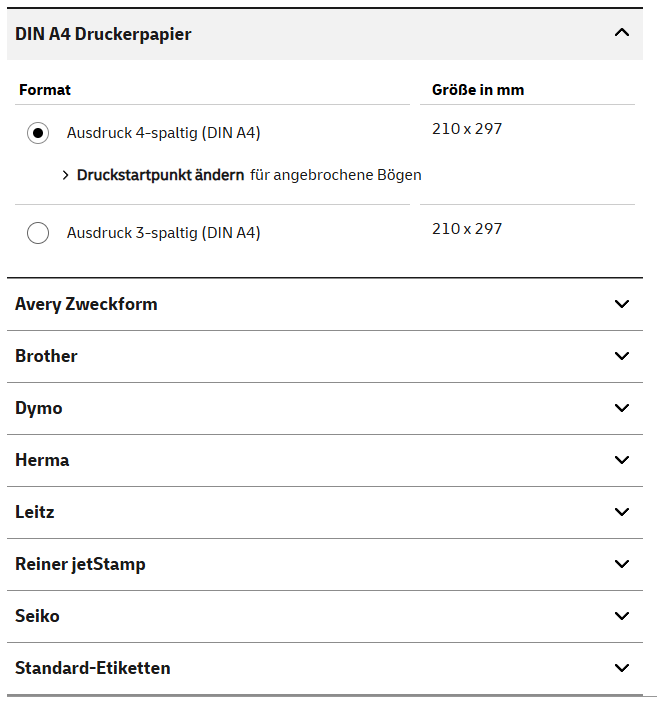
Task: Click the Leitz chevron arrow
Action: click(622, 512)
